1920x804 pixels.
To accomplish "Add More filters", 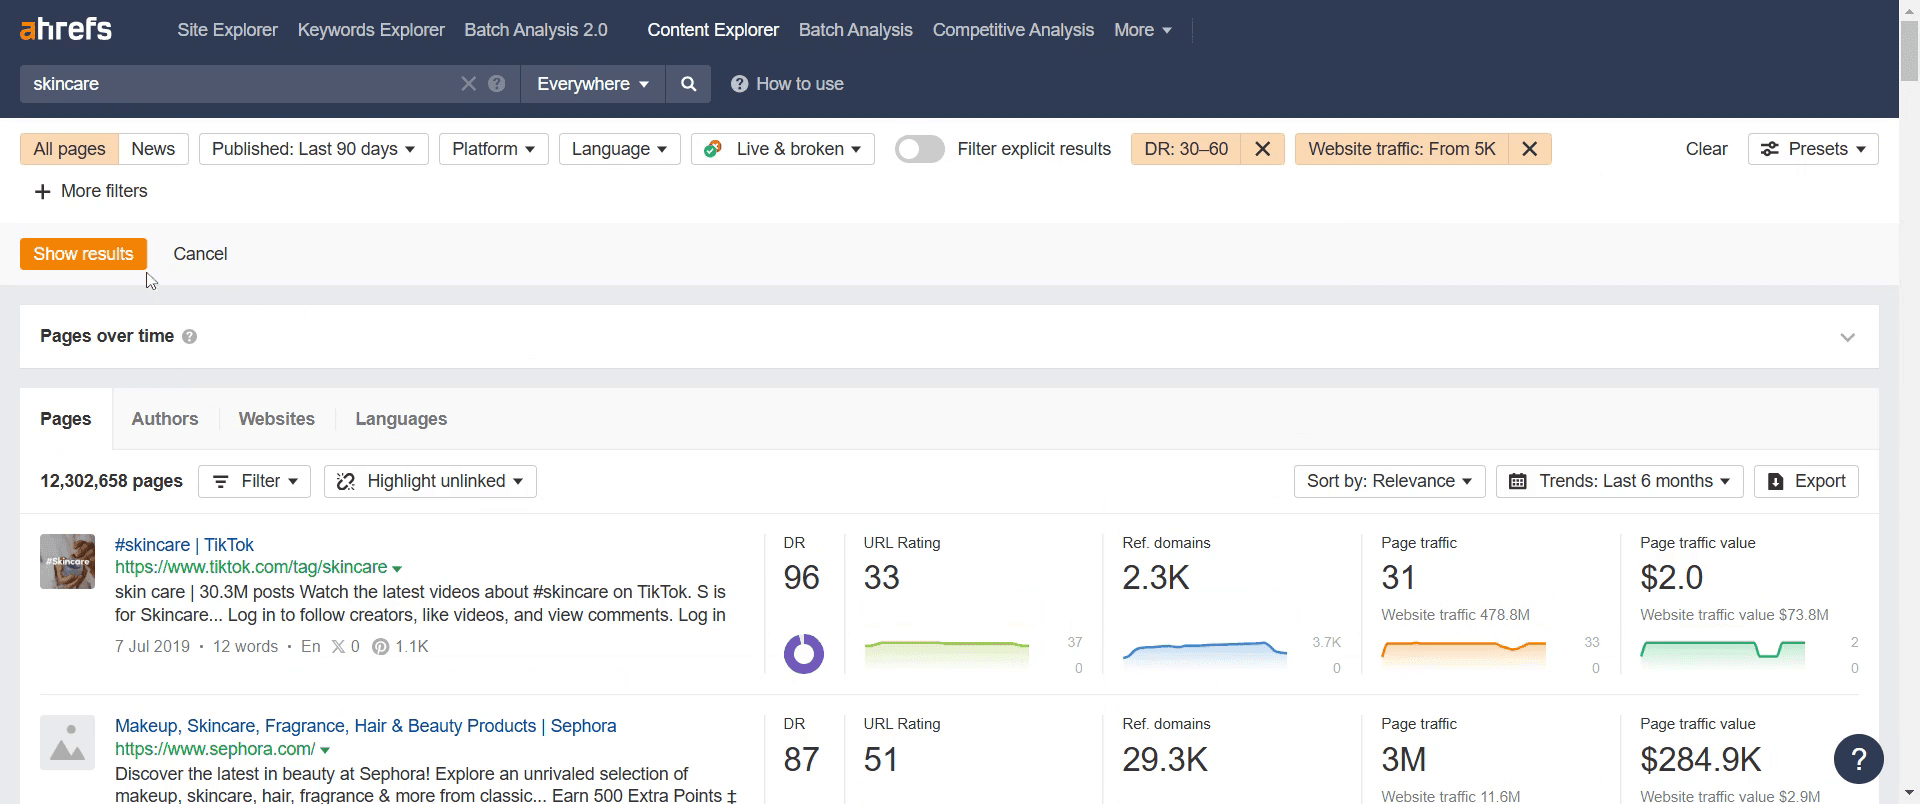I will [91, 191].
